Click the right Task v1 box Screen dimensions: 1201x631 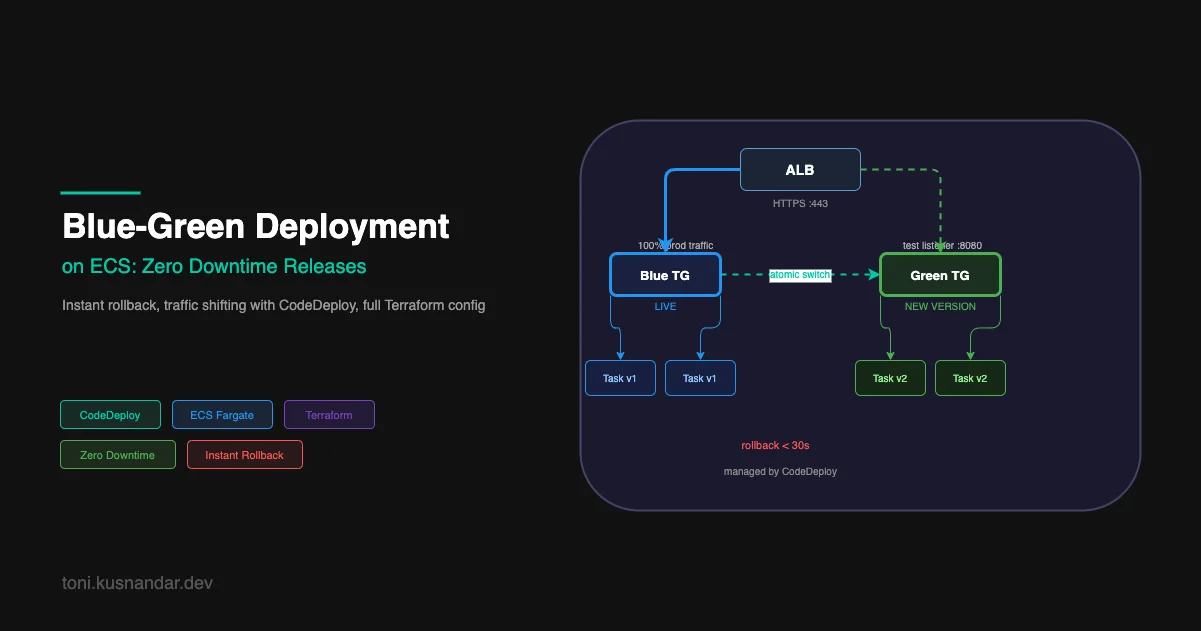click(x=700, y=378)
